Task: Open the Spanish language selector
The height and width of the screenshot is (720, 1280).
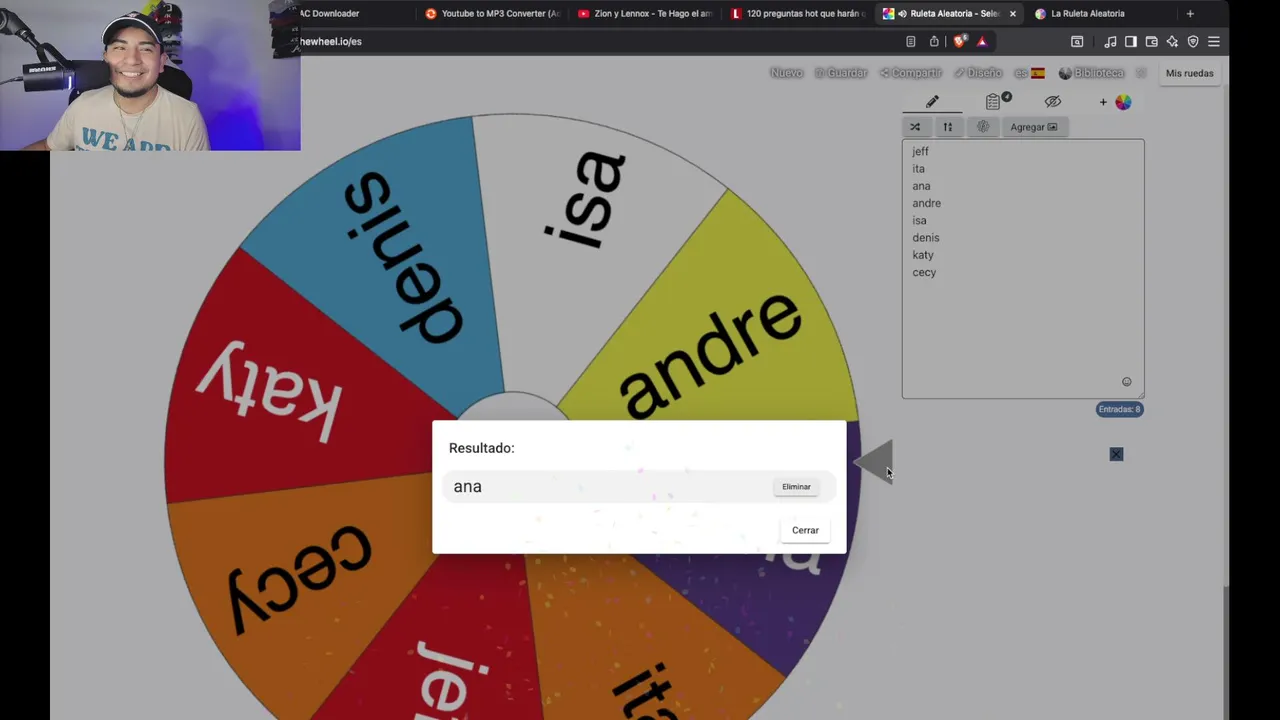Action: (1029, 73)
